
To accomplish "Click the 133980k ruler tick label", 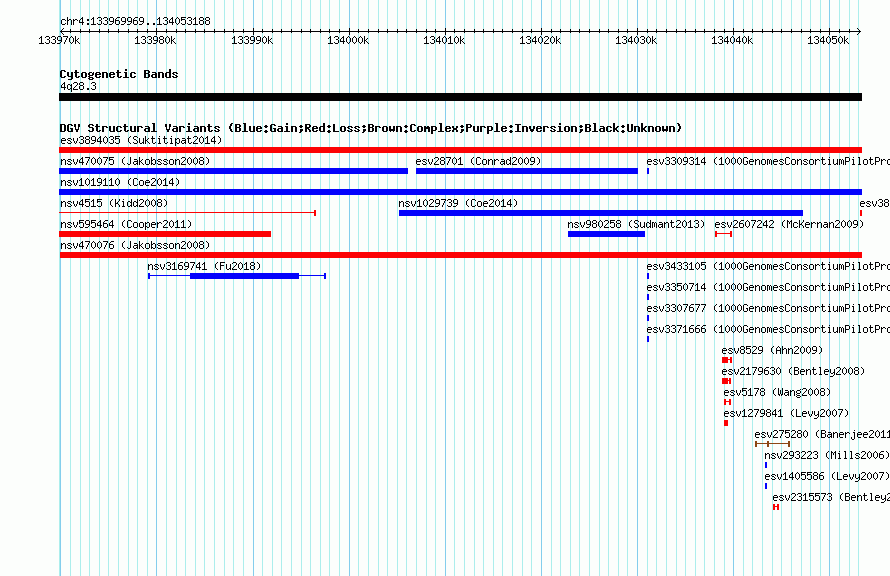I will click(x=155, y=40).
